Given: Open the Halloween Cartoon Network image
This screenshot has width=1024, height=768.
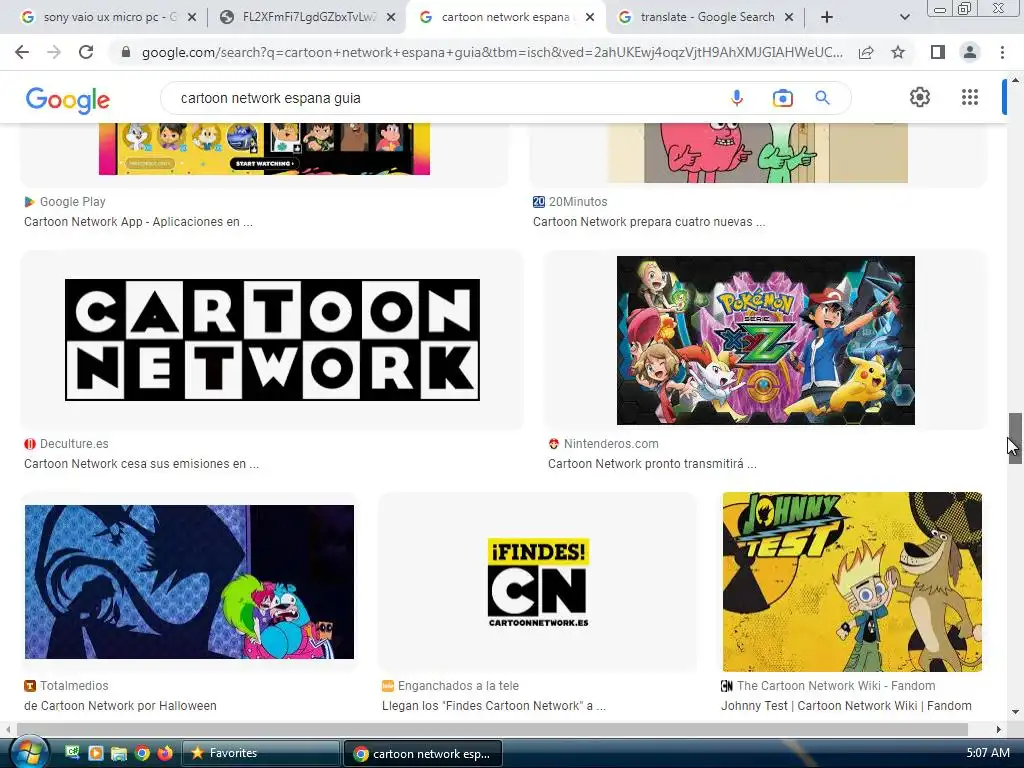Looking at the screenshot, I should [189, 581].
